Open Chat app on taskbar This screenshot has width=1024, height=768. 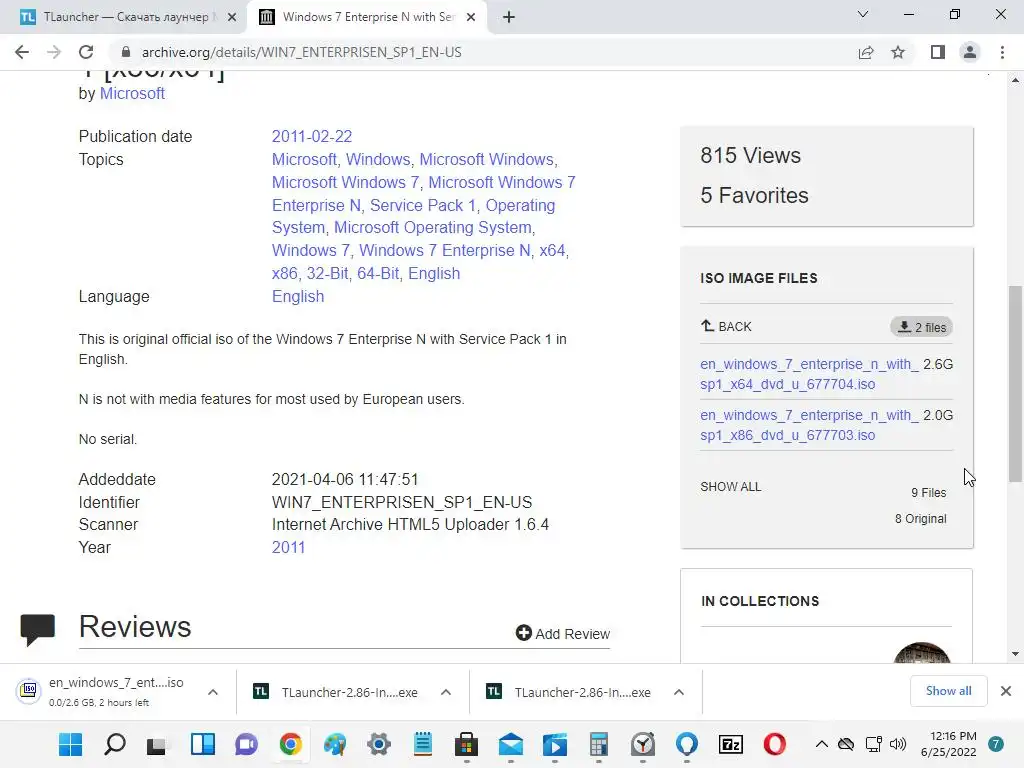pos(247,744)
